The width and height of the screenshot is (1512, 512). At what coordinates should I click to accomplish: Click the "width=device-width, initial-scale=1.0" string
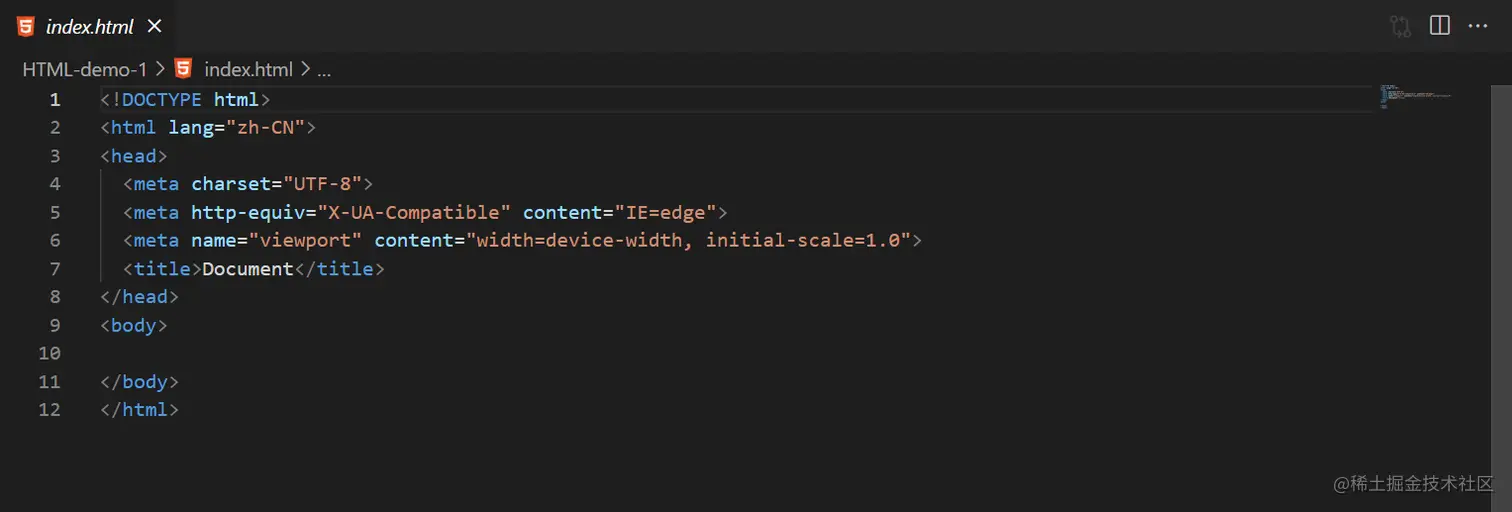pyautogui.click(x=688, y=241)
